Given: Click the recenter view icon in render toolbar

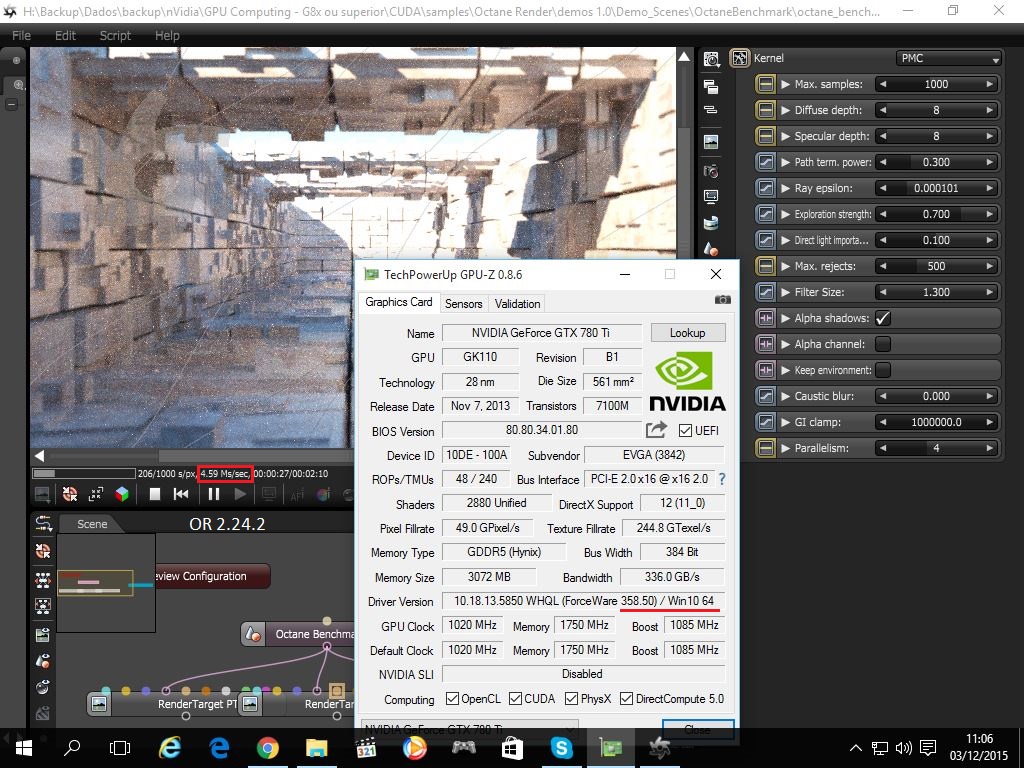Looking at the screenshot, I should pyautogui.click(x=70, y=494).
